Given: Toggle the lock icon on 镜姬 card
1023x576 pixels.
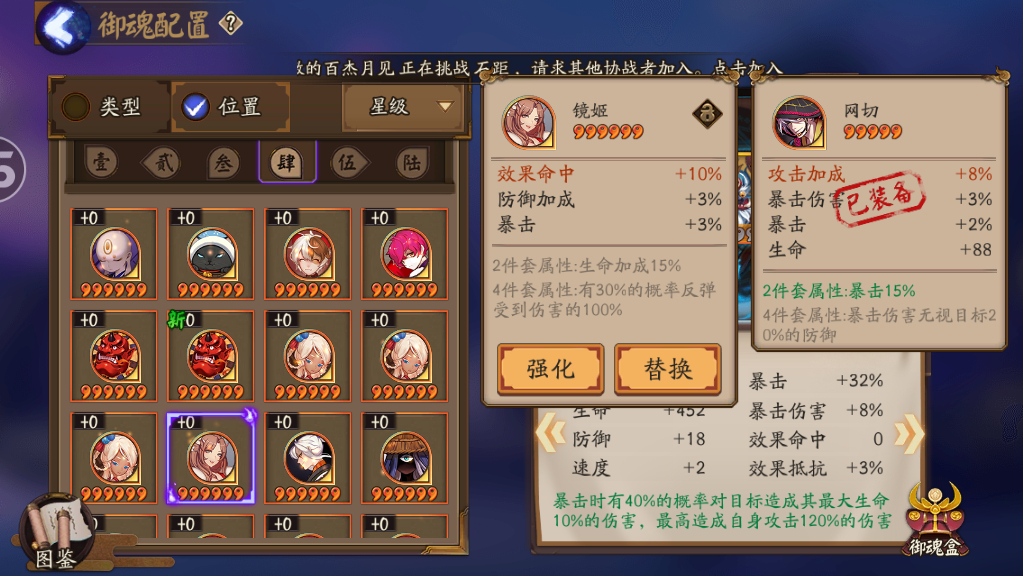Looking at the screenshot, I should click(x=707, y=114).
